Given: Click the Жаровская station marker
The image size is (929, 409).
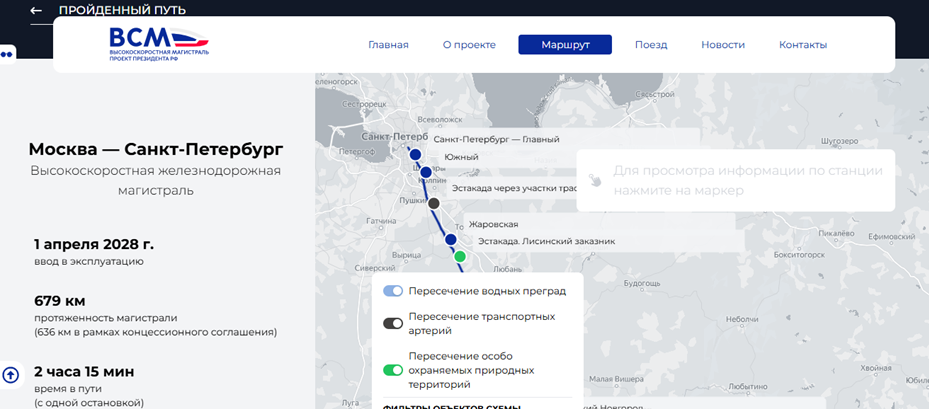Looking at the screenshot, I should (x=450, y=239).
